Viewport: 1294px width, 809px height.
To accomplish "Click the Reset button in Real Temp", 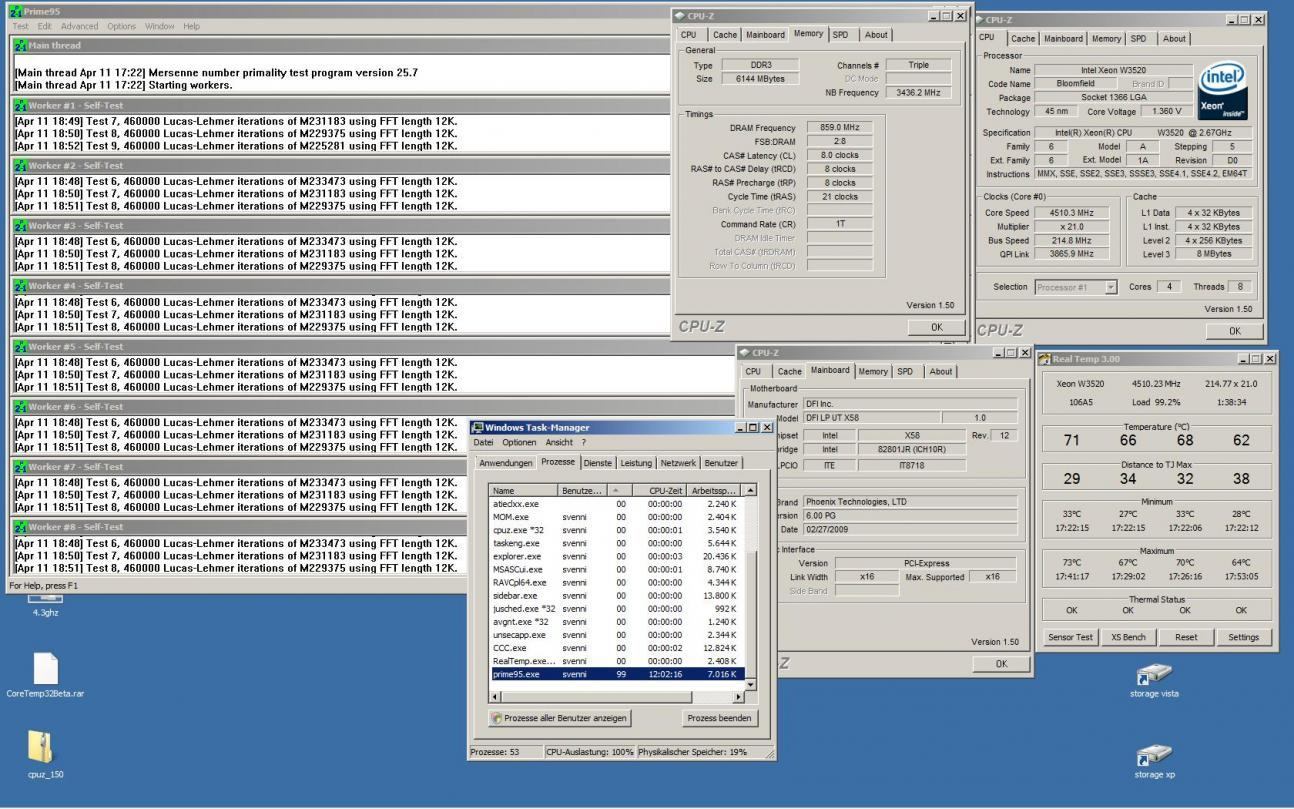I will [1186, 637].
